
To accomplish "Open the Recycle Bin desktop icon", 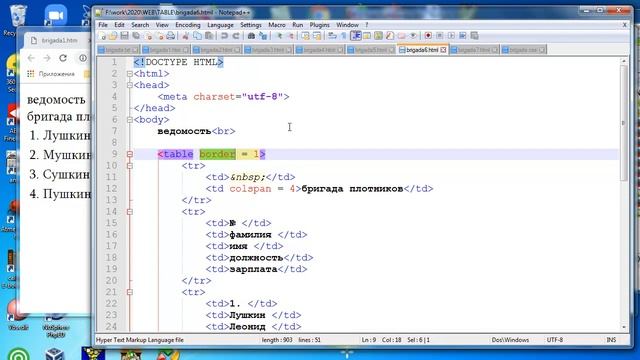I will coord(17,20).
